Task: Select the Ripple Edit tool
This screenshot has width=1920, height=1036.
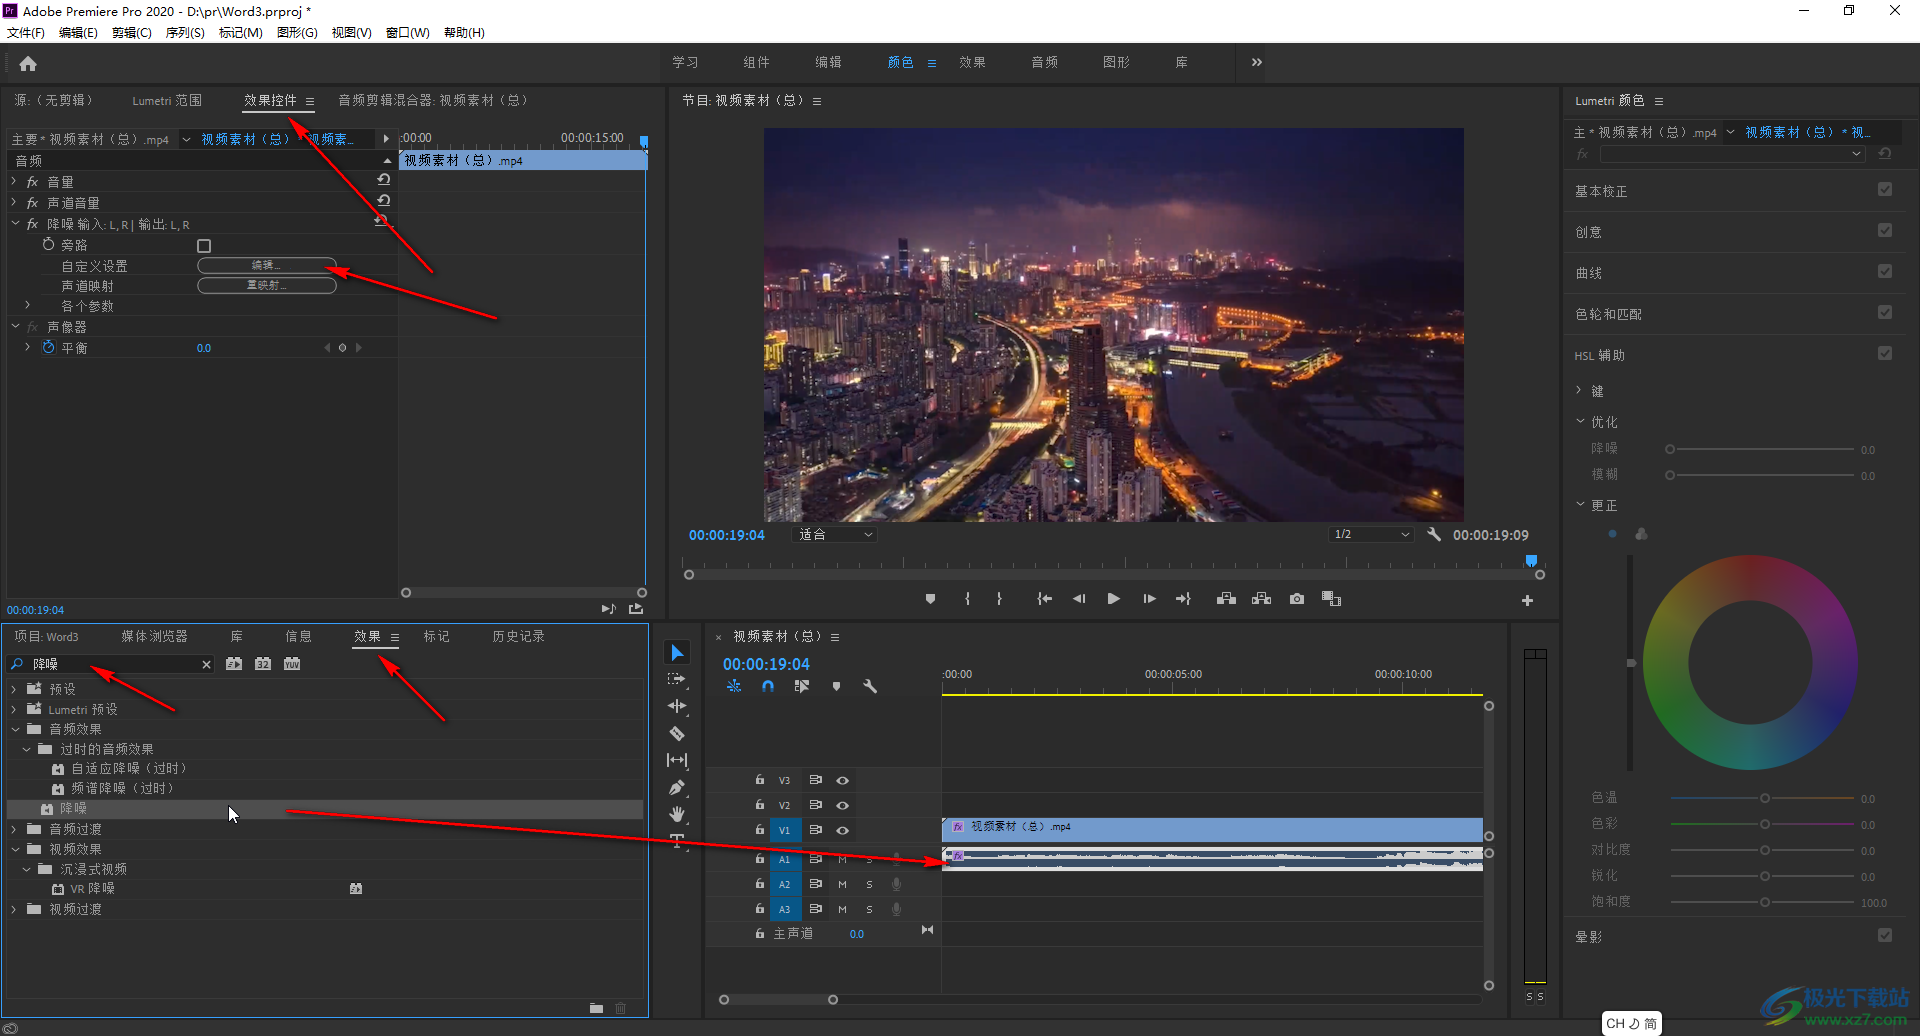Action: (x=677, y=706)
